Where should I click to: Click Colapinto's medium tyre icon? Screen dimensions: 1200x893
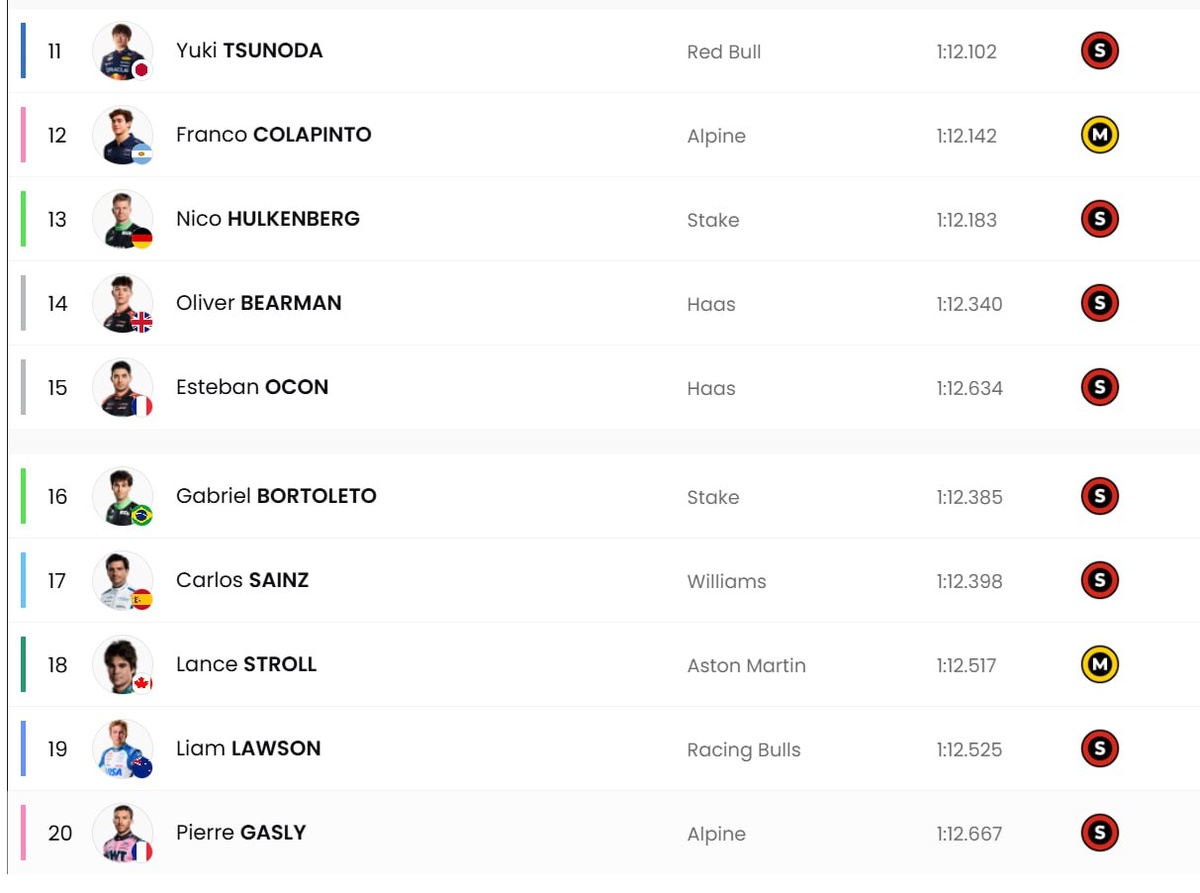1100,135
